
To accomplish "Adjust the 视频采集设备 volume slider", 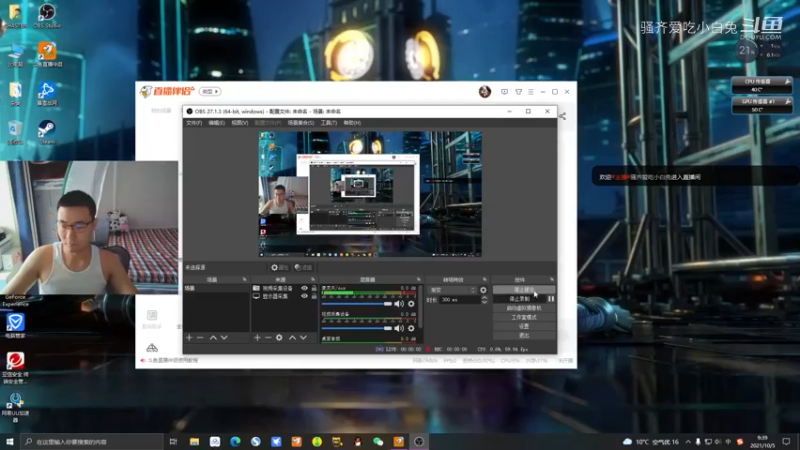I will coord(357,329).
